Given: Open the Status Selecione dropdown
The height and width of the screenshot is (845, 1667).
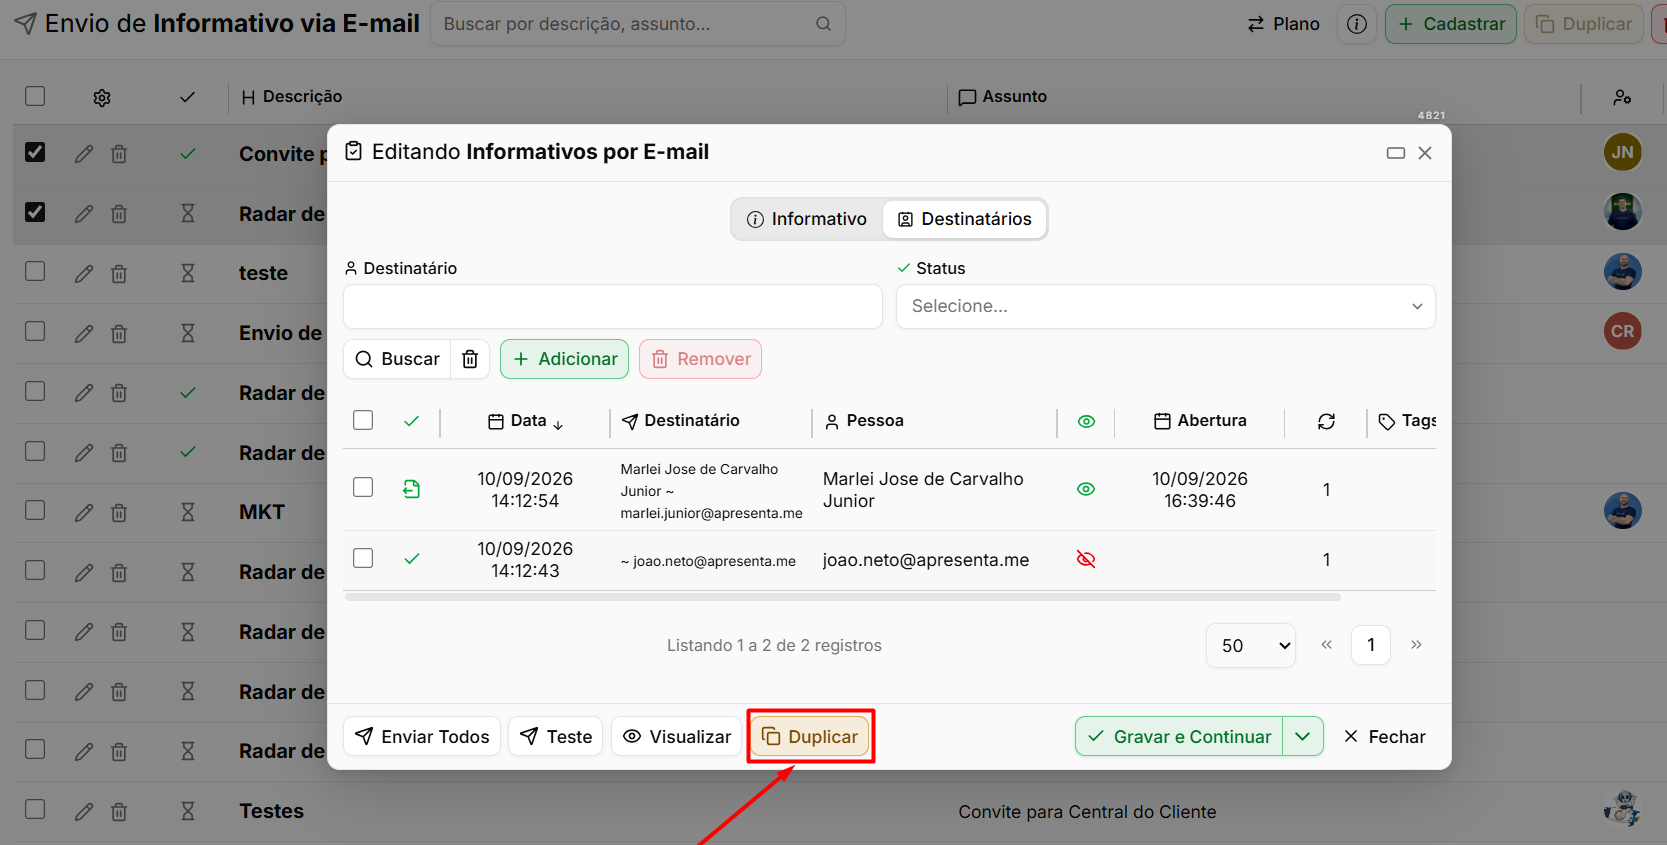Looking at the screenshot, I should click(1165, 306).
